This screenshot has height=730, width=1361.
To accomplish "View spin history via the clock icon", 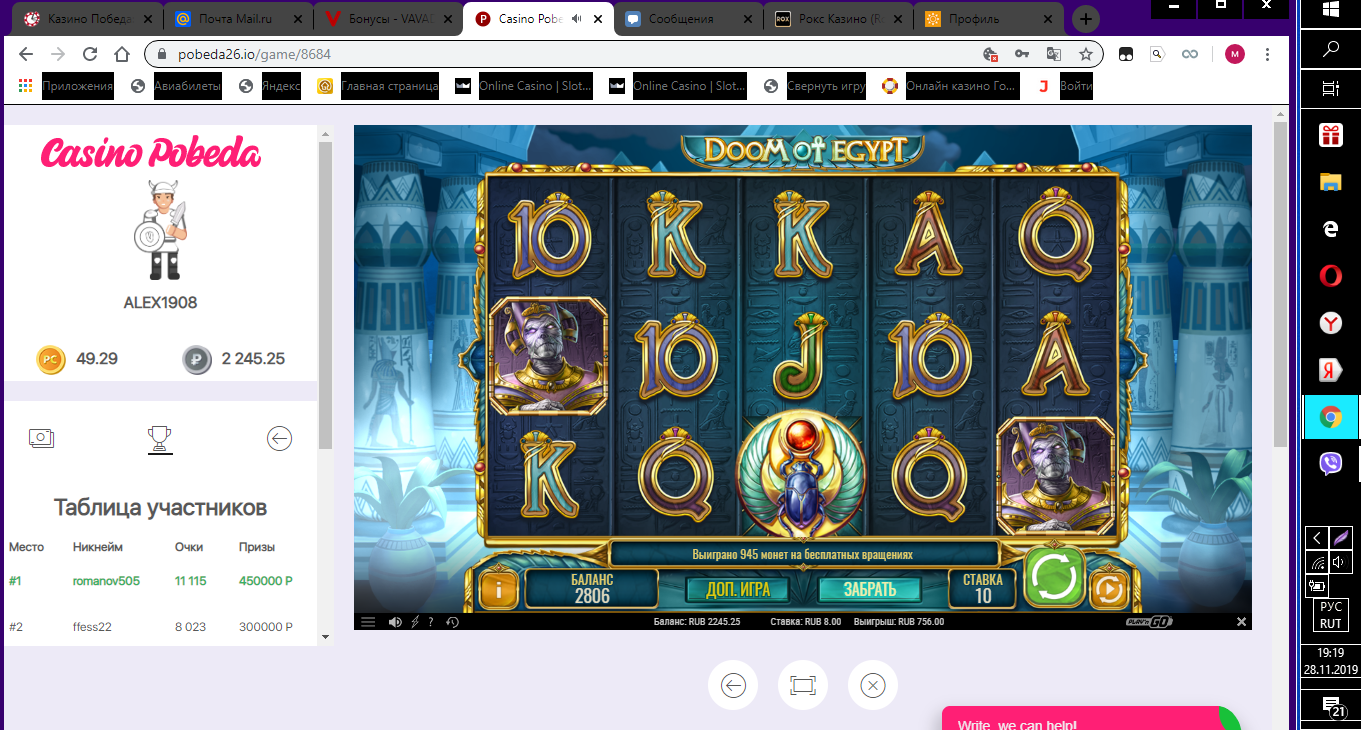I will (x=452, y=621).
